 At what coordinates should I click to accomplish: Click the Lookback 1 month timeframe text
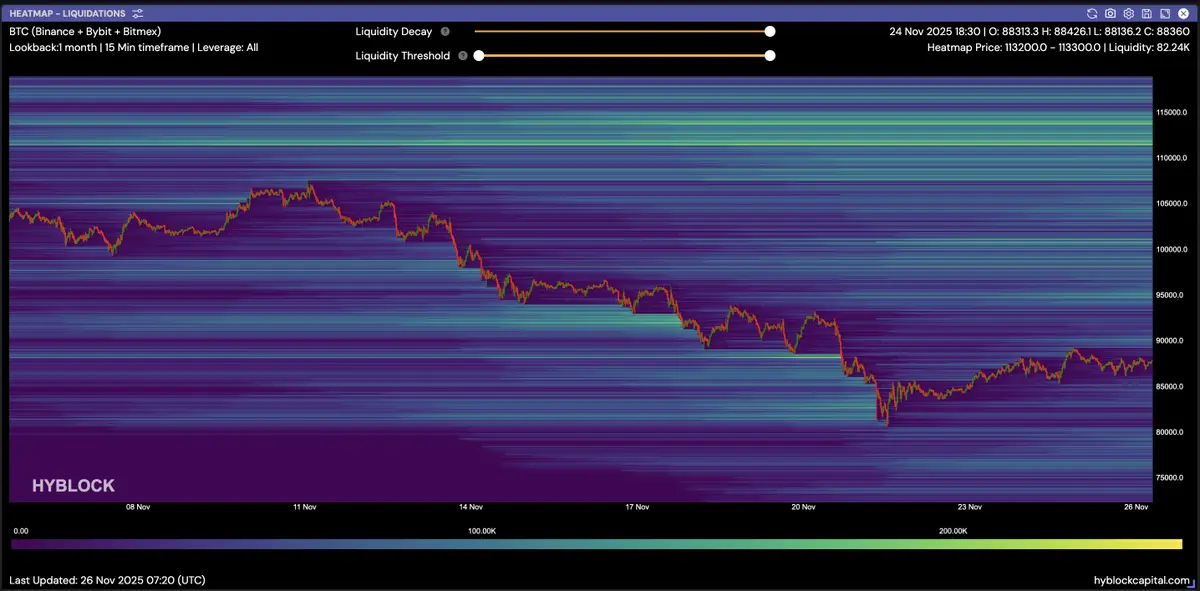click(133, 47)
